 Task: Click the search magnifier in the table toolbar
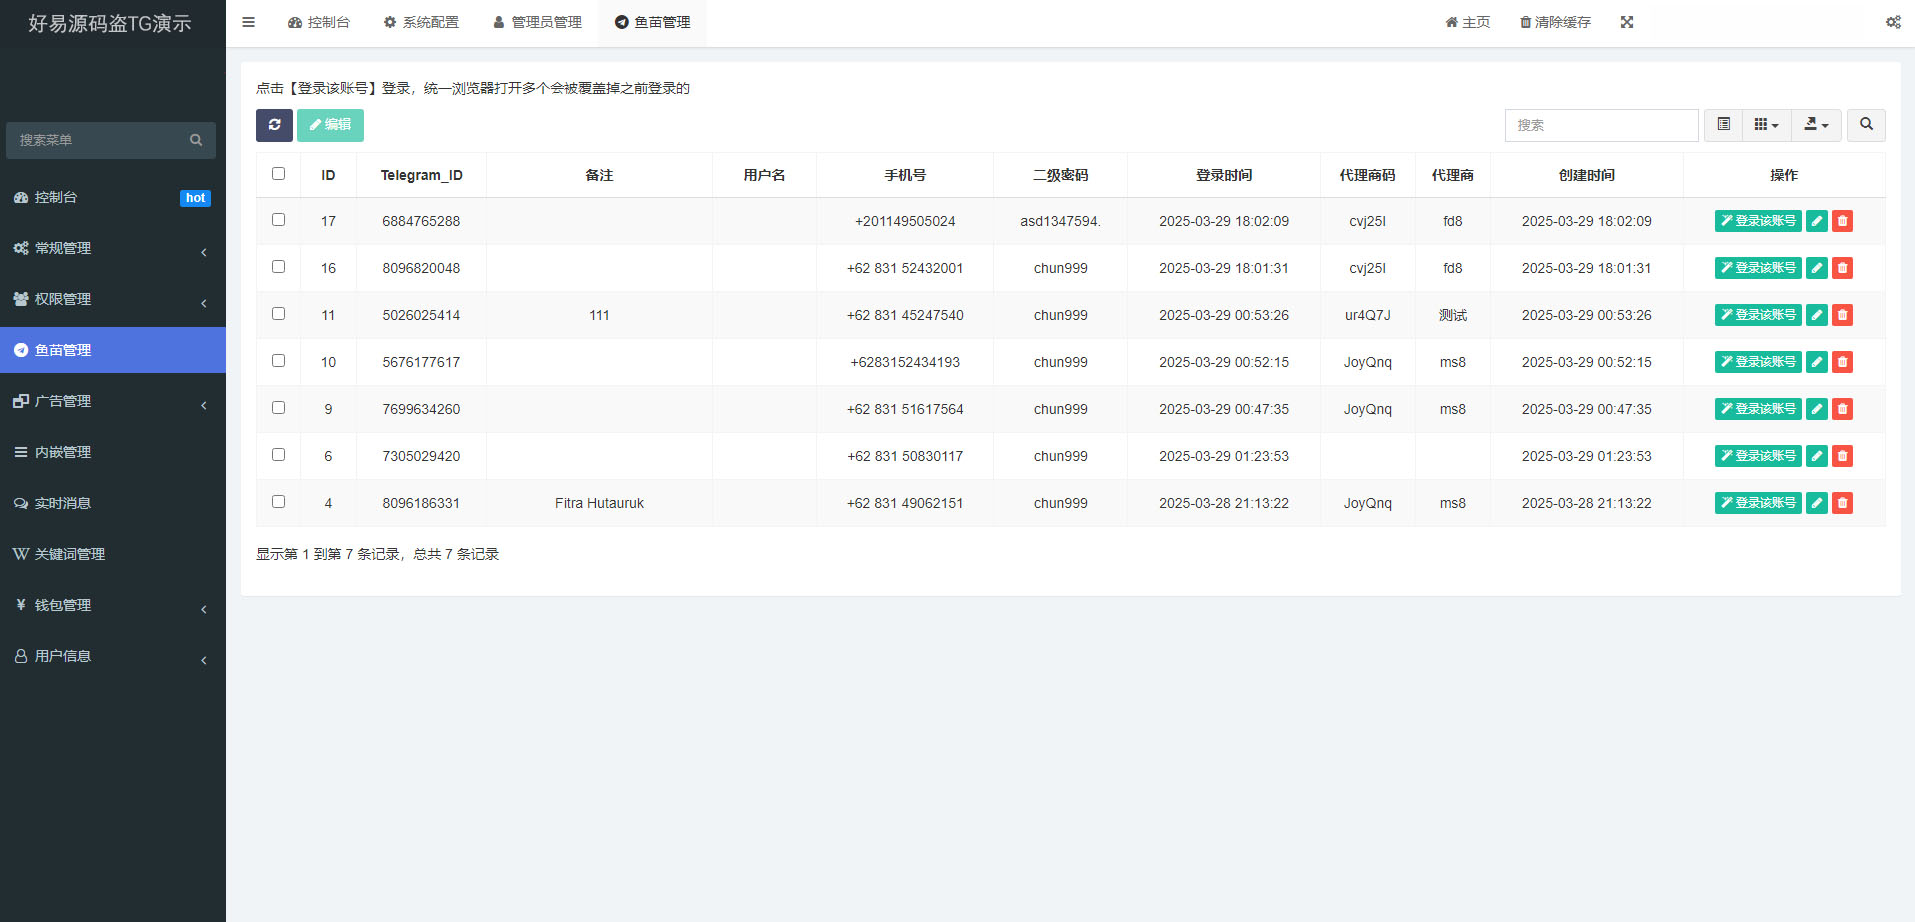point(1865,125)
